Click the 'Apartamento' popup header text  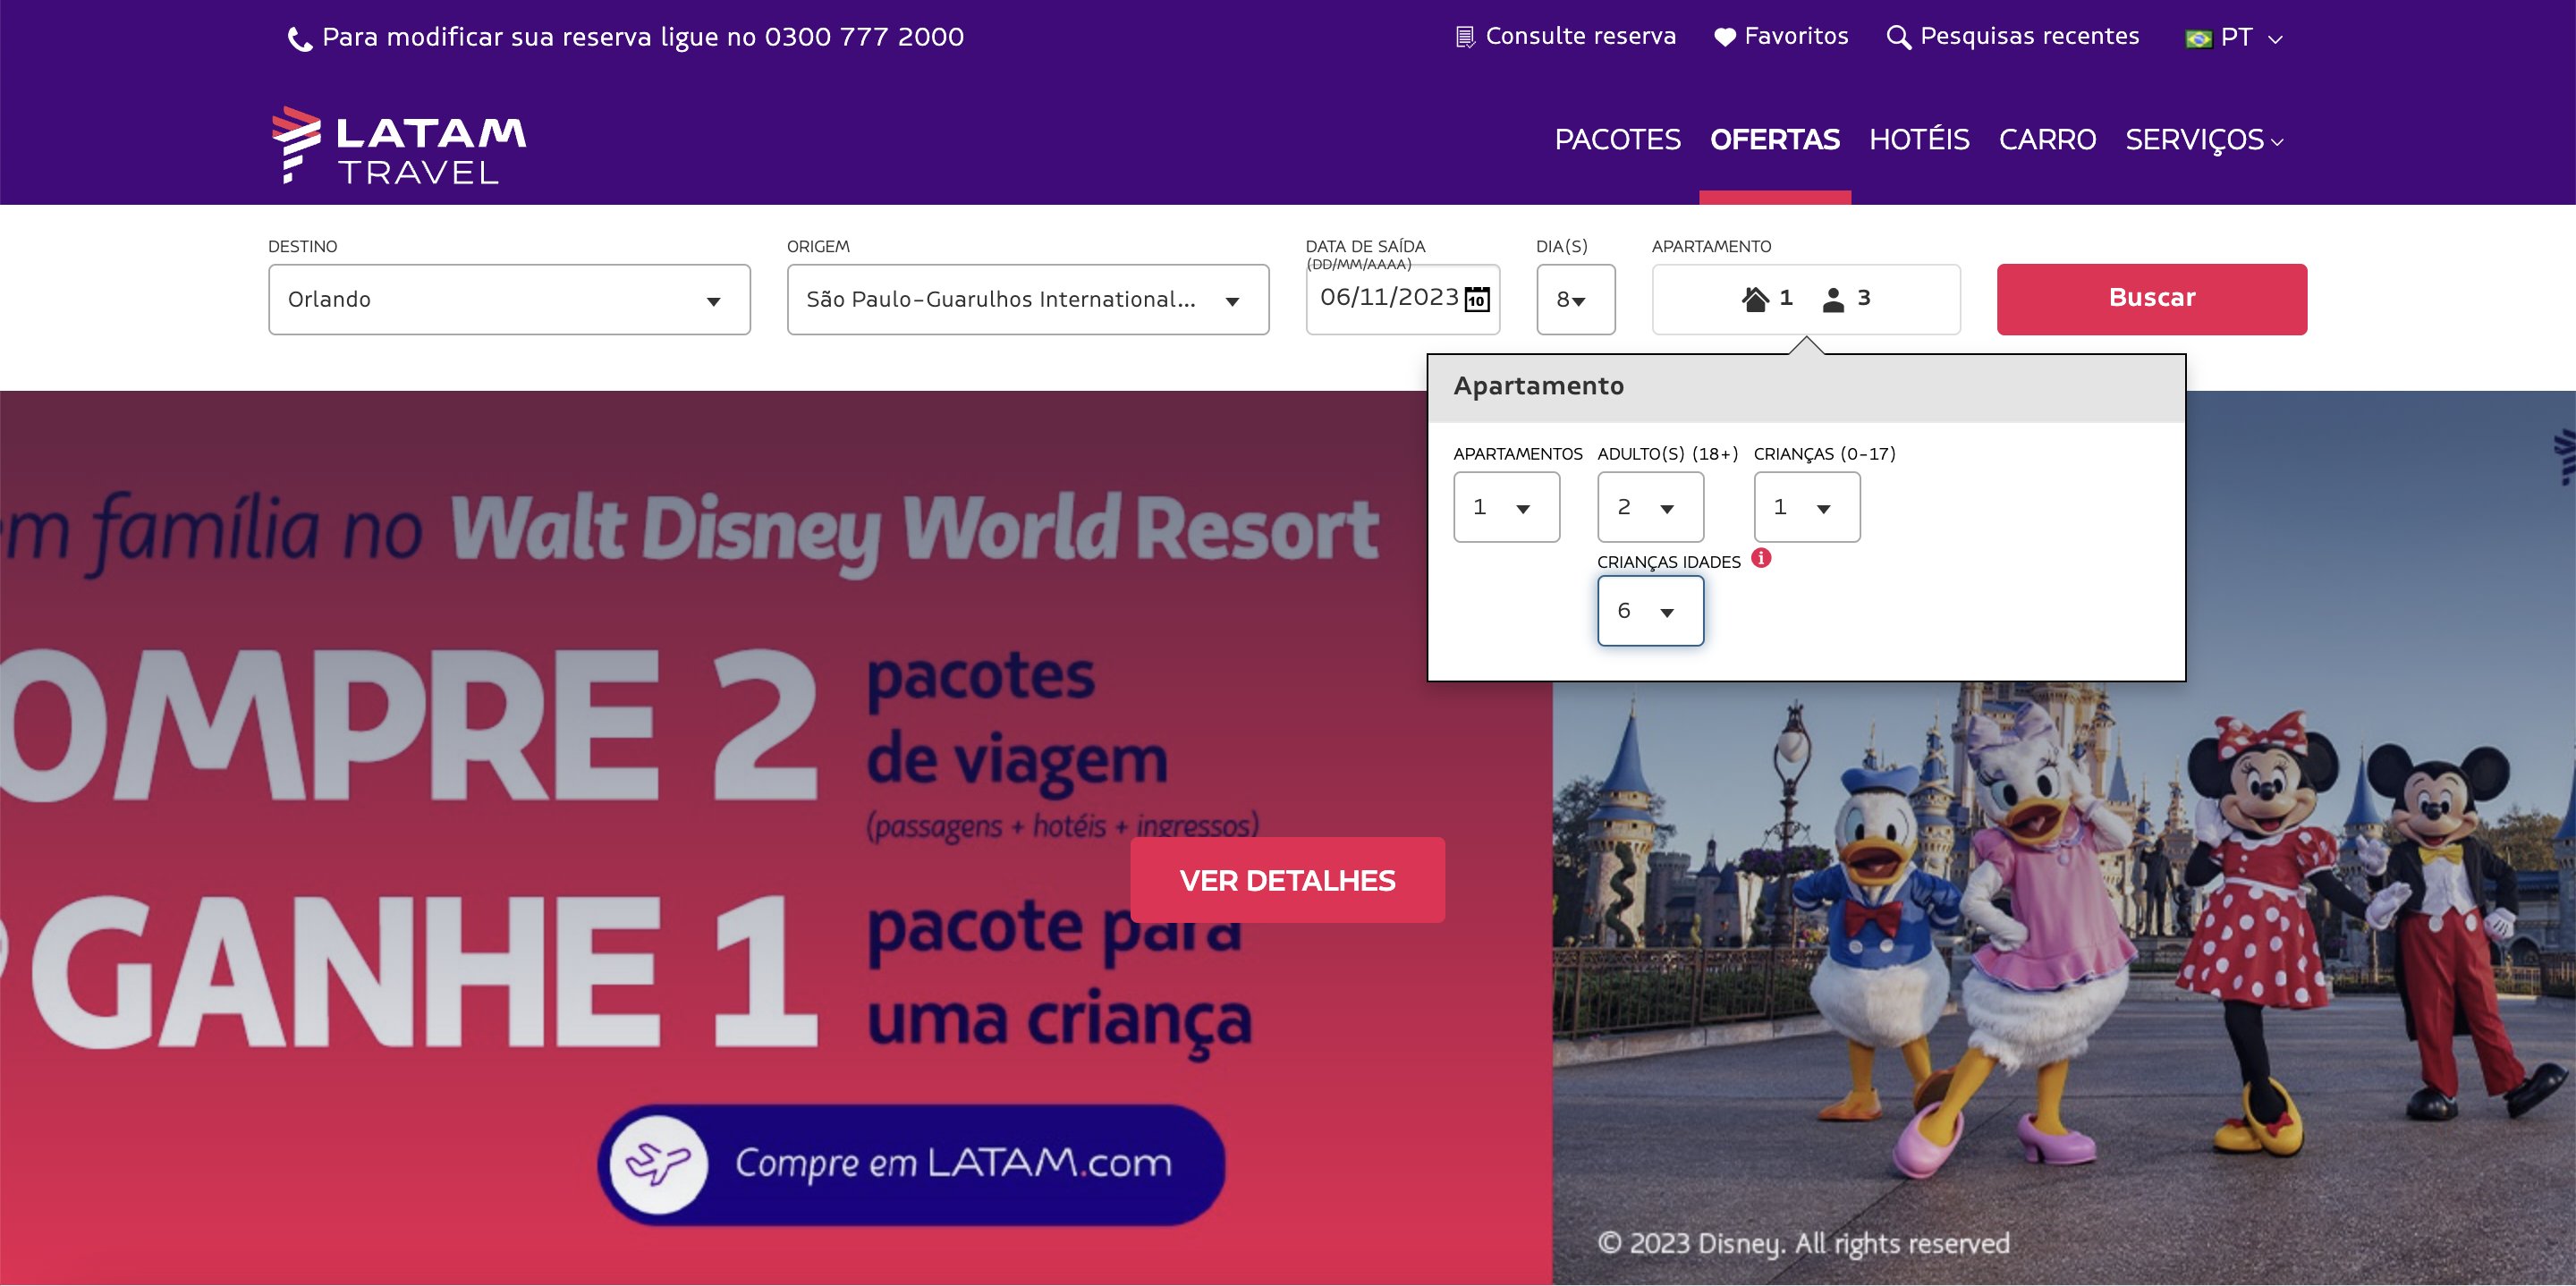[1538, 386]
